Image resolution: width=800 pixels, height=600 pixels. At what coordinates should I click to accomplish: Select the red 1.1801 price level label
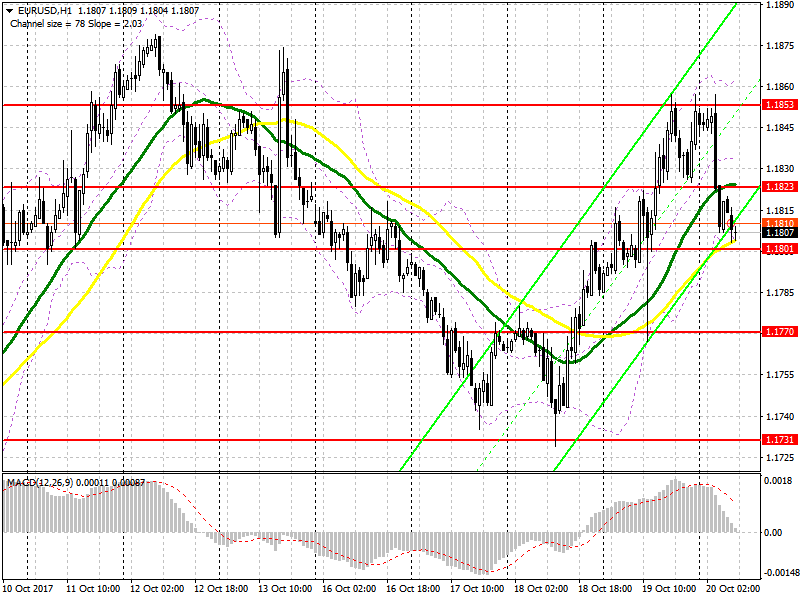[x=780, y=248]
